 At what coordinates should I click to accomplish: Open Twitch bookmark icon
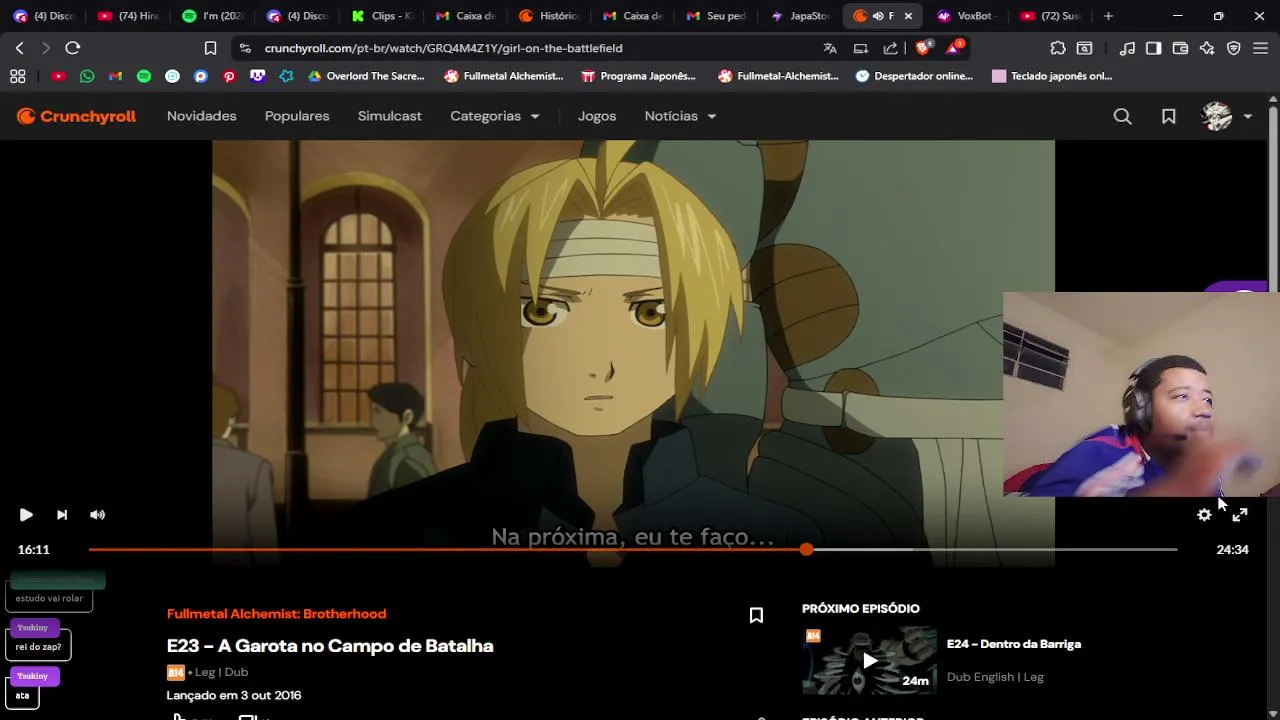pyautogui.click(x=258, y=76)
